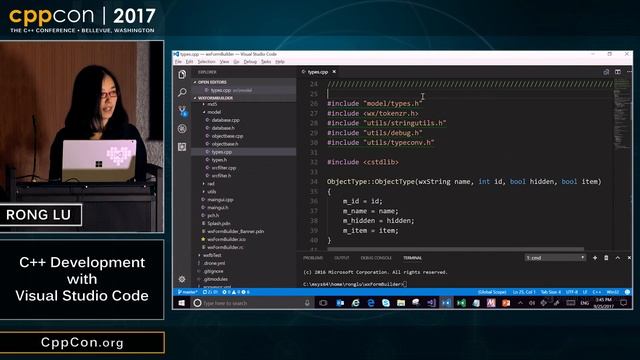The height and width of the screenshot is (360, 640).
Task: Open the Explorer view in the activity bar
Action: click(182, 74)
